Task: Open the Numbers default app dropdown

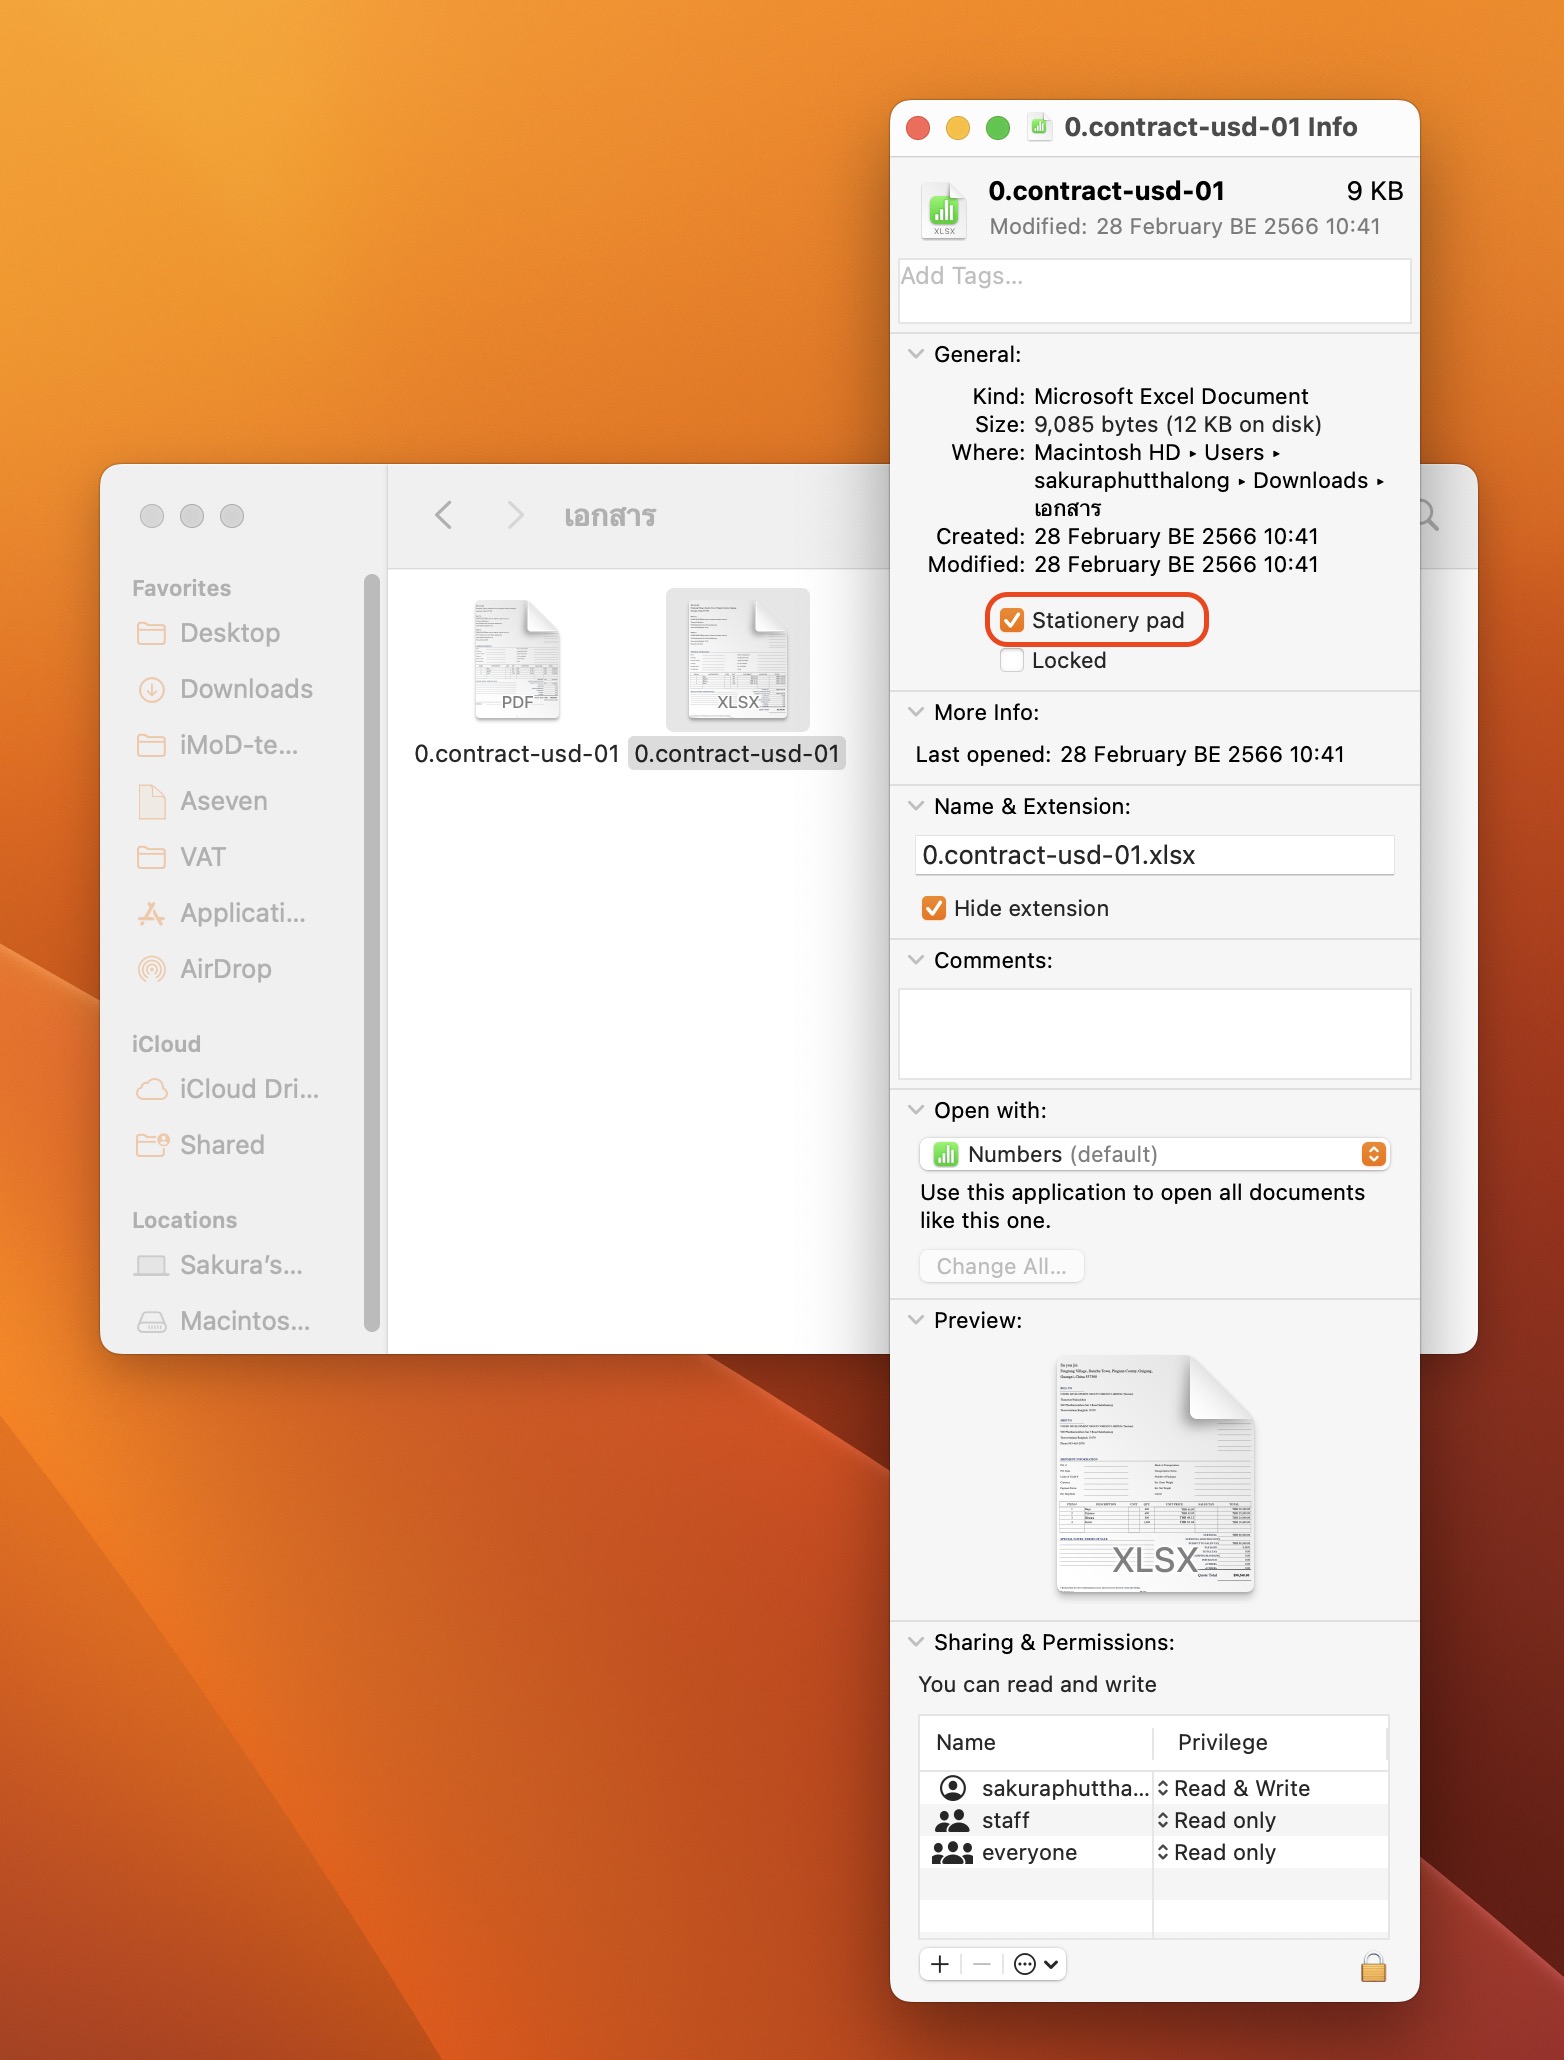Action: (1154, 1154)
